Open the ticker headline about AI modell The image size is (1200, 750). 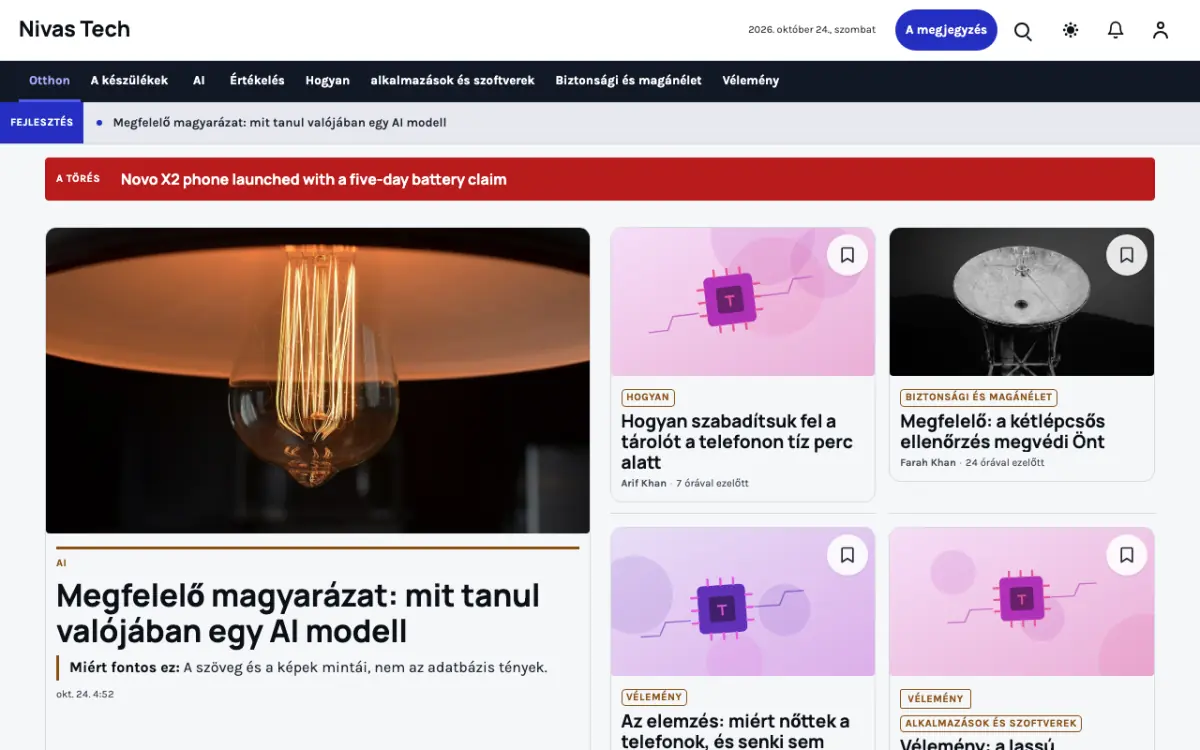click(280, 123)
